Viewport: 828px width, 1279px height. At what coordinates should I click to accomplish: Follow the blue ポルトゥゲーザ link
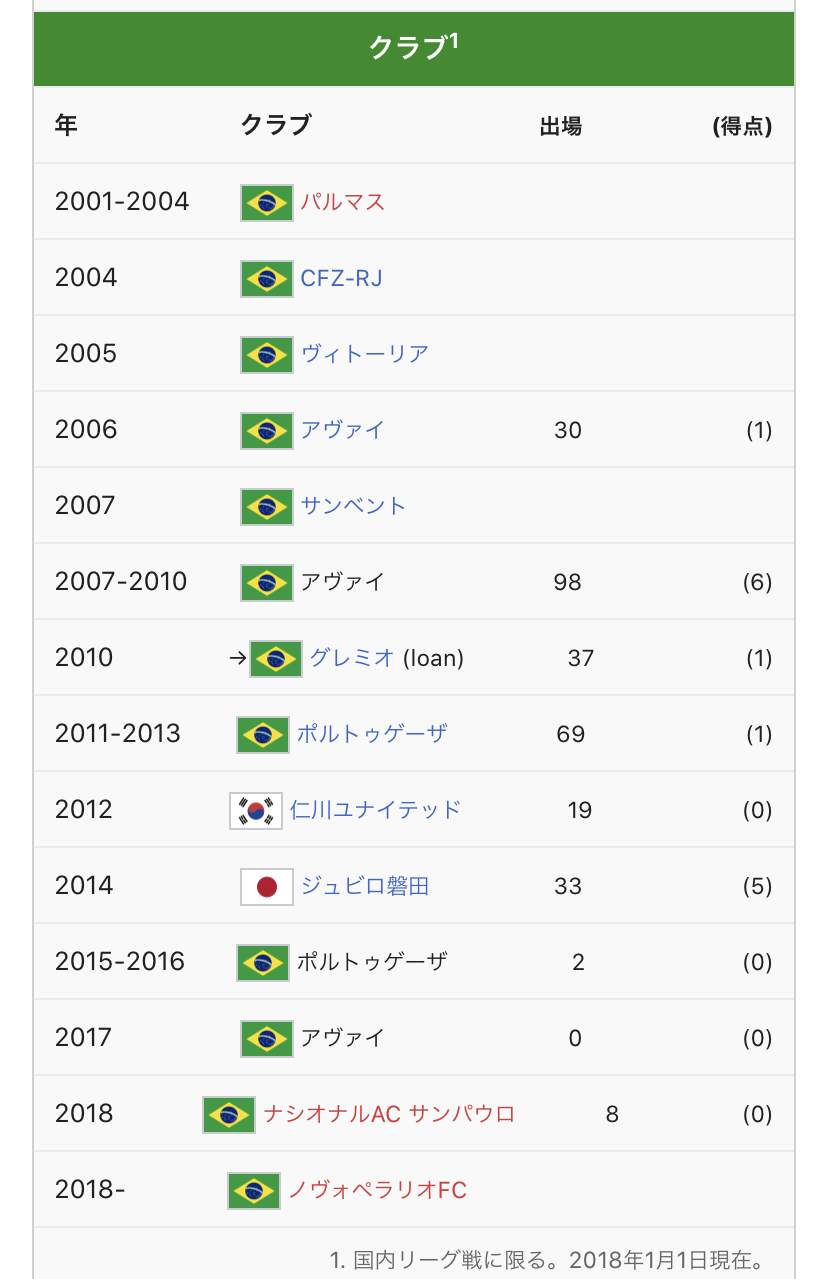(x=372, y=734)
